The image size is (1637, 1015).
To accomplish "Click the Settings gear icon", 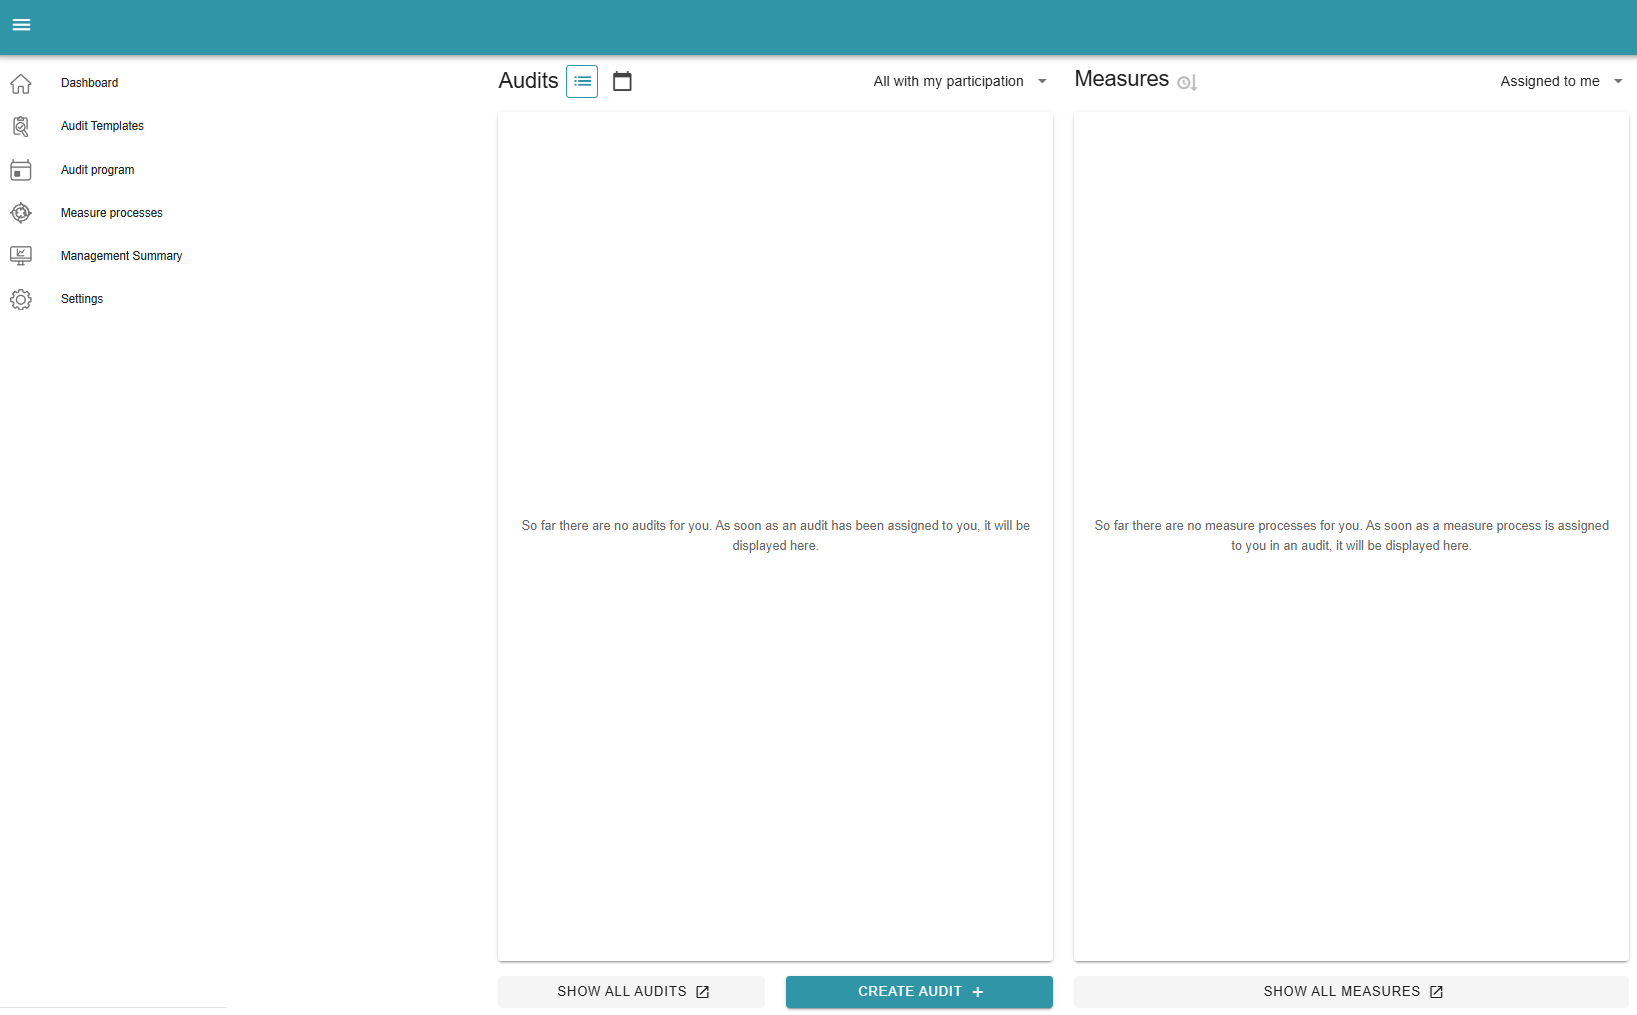I will coord(21,300).
